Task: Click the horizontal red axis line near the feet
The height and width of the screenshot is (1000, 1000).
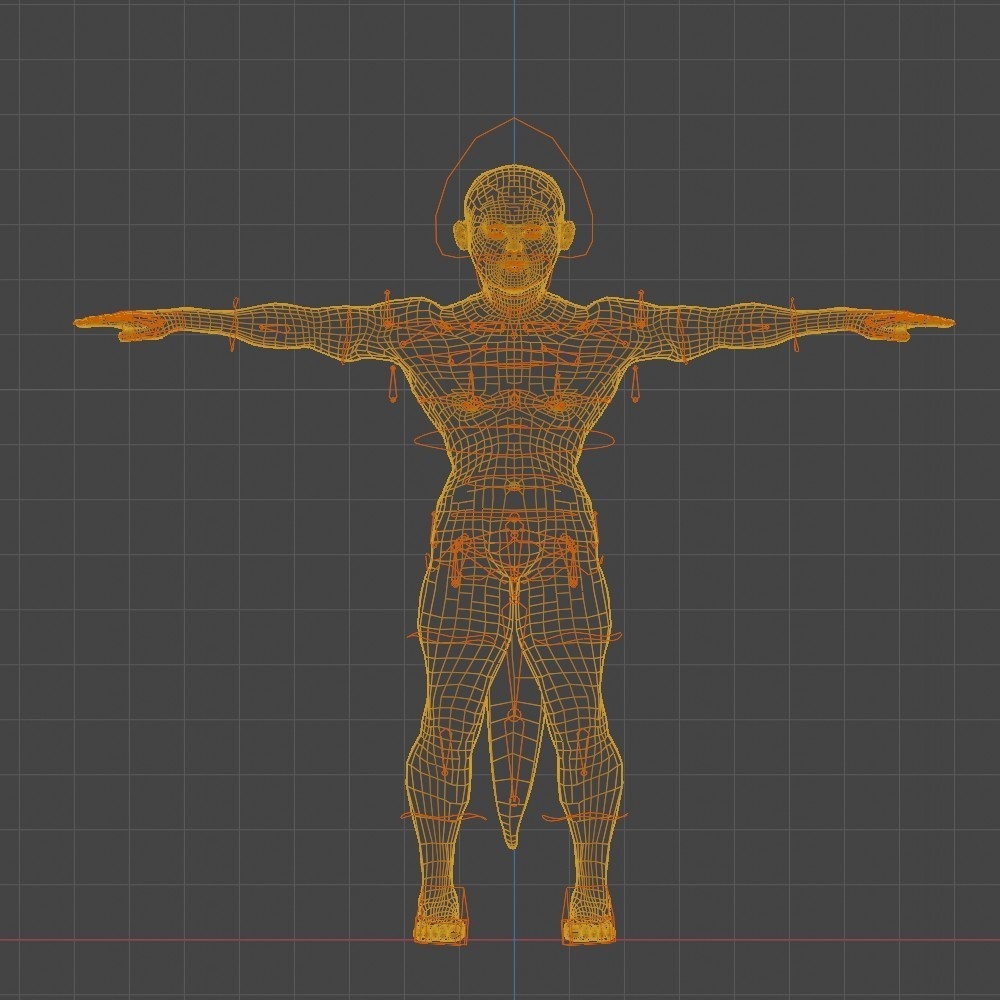Action: [200, 938]
